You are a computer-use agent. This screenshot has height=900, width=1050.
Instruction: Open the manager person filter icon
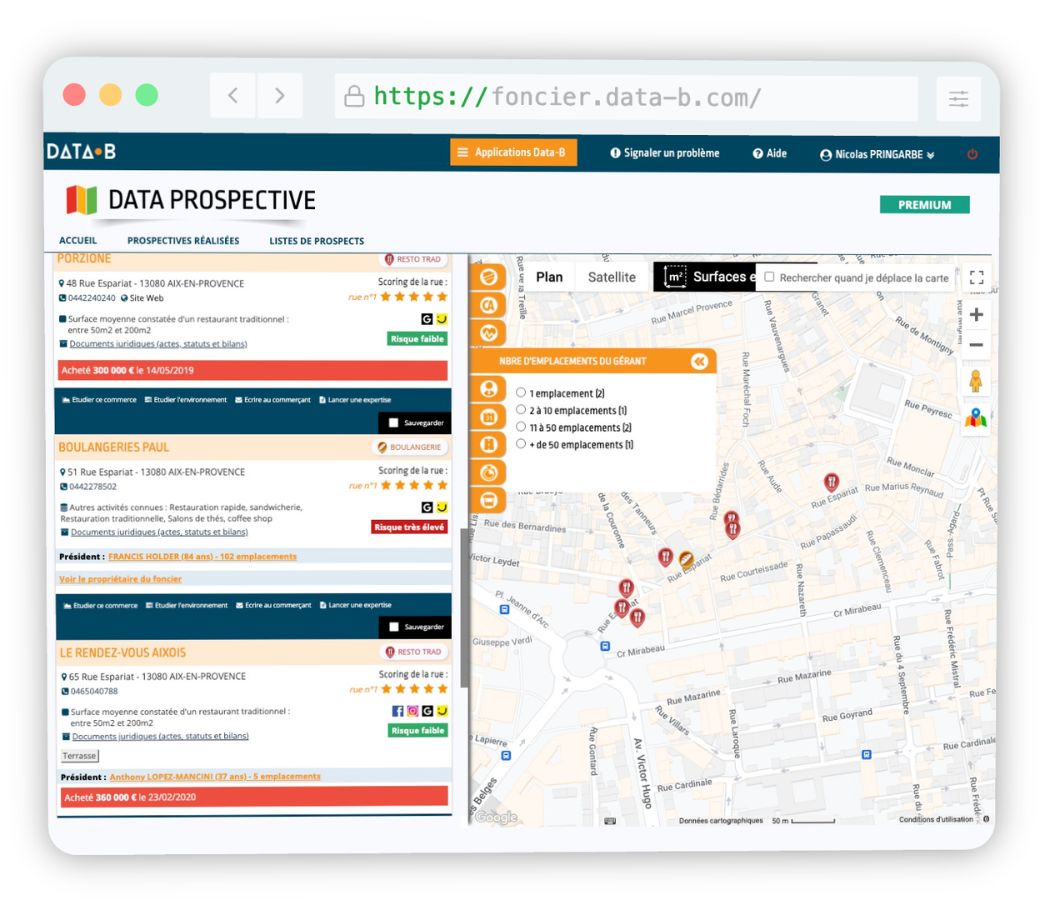click(489, 388)
